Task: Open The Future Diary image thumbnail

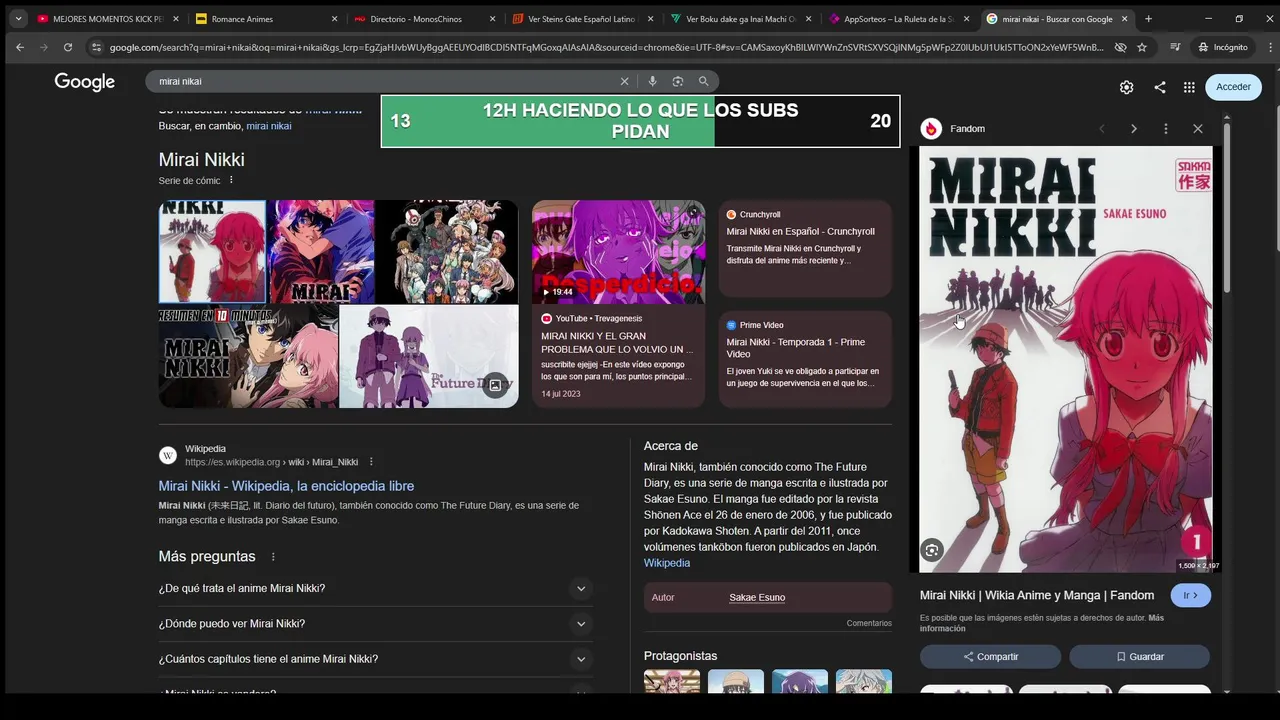Action: (x=428, y=357)
